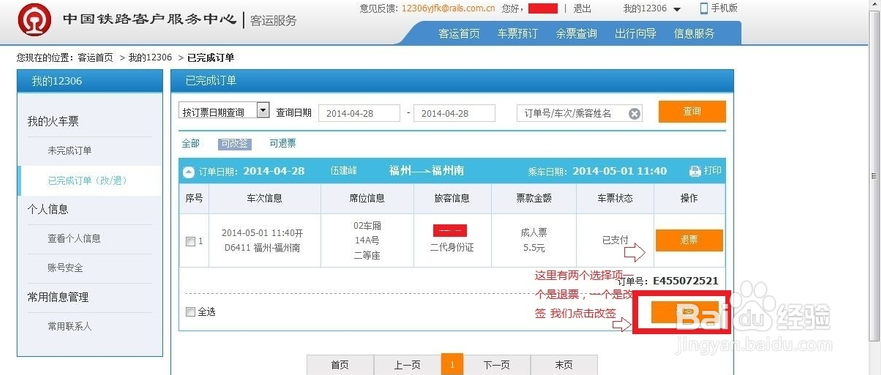This screenshot has width=881, height=375.
Task: Open the 我的12306 dropdown menu
Action: click(652, 9)
